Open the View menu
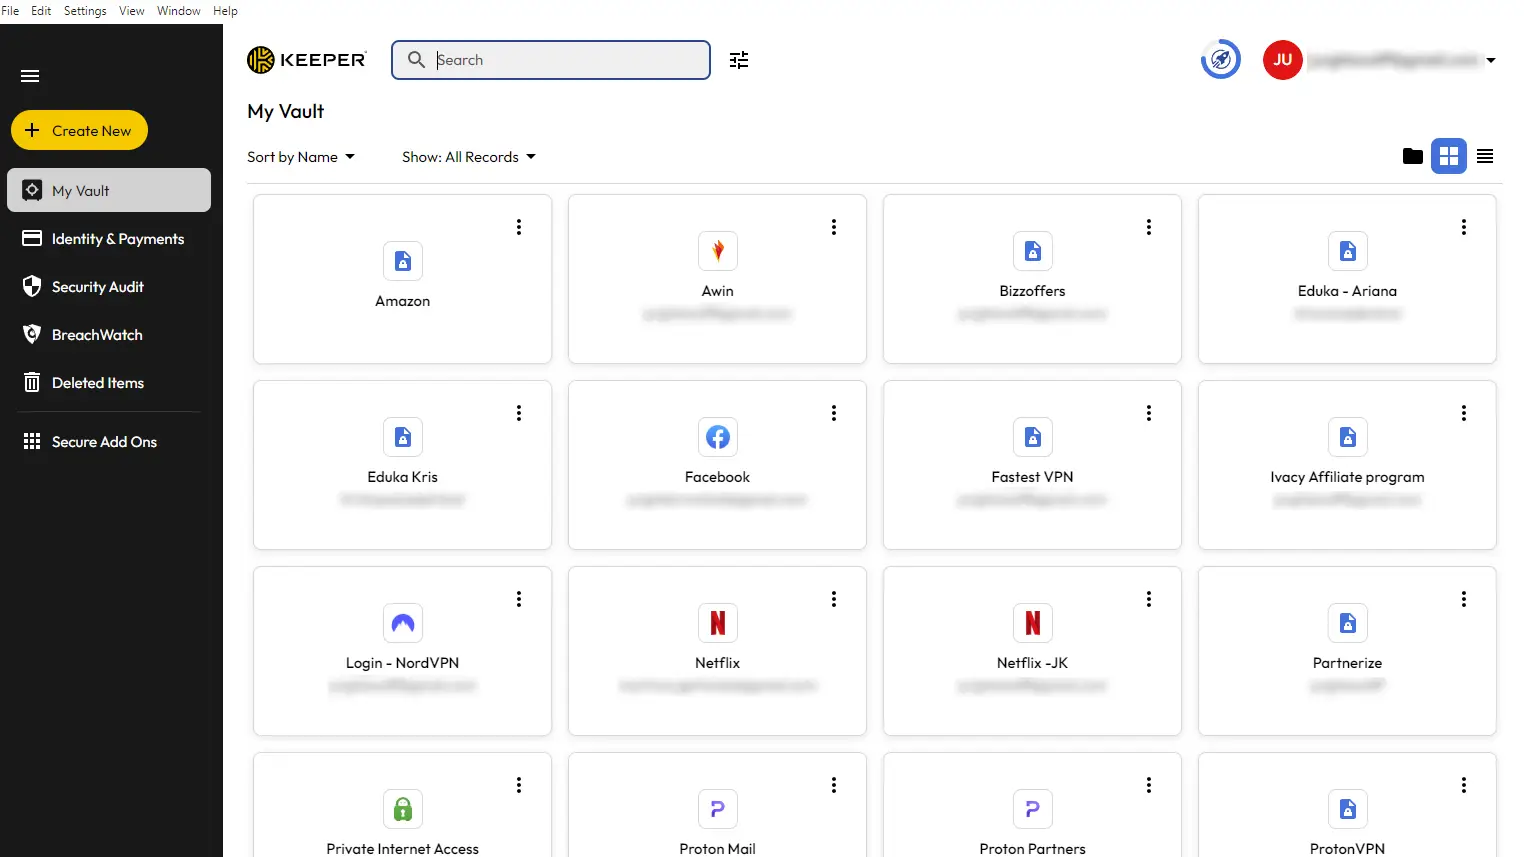Viewport: 1524px width, 857px height. [132, 11]
